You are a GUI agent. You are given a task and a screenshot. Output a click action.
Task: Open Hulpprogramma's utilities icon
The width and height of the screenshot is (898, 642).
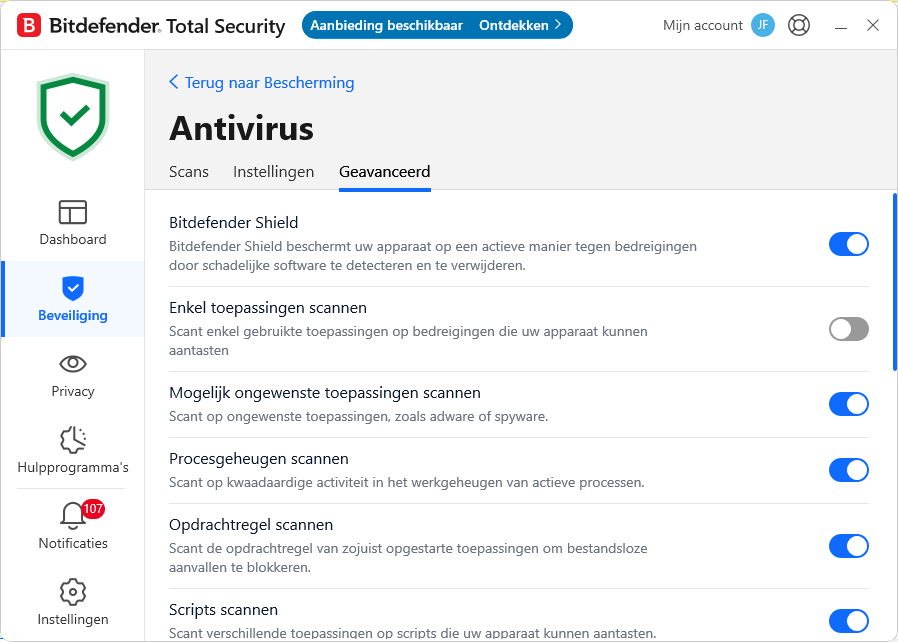73,440
